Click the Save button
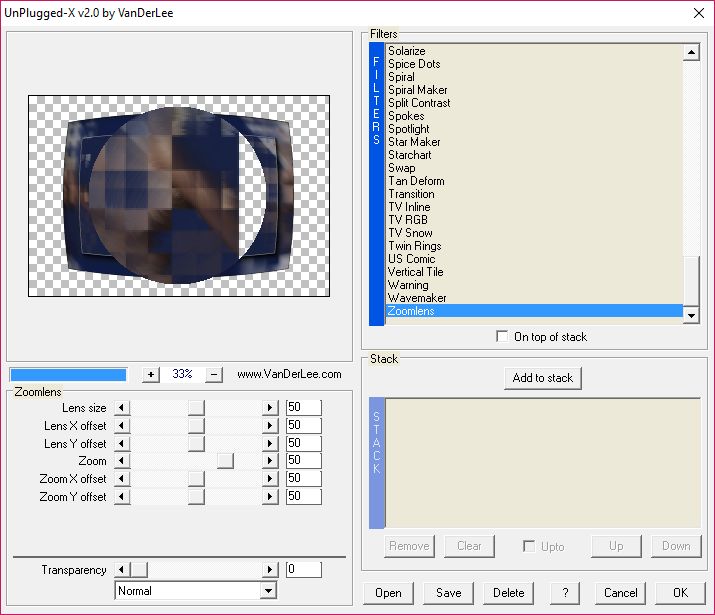 [449, 593]
